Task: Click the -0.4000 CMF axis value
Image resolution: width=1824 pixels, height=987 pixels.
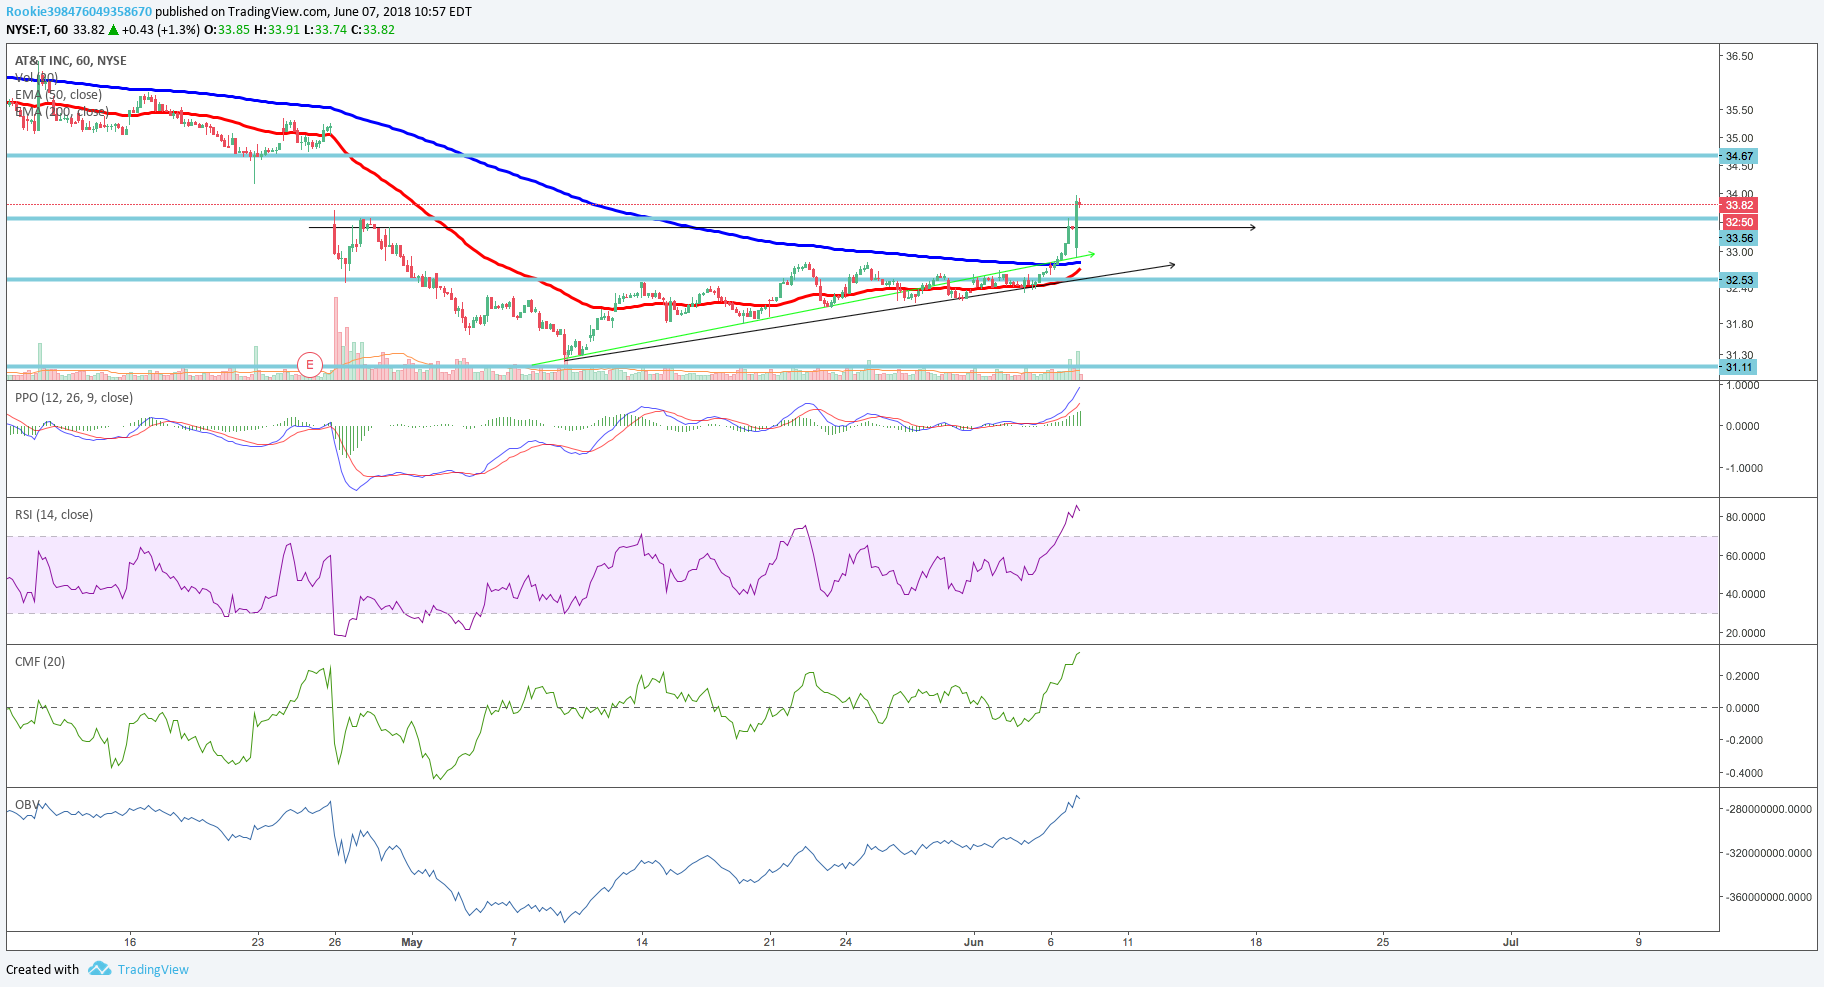Action: (x=1743, y=773)
